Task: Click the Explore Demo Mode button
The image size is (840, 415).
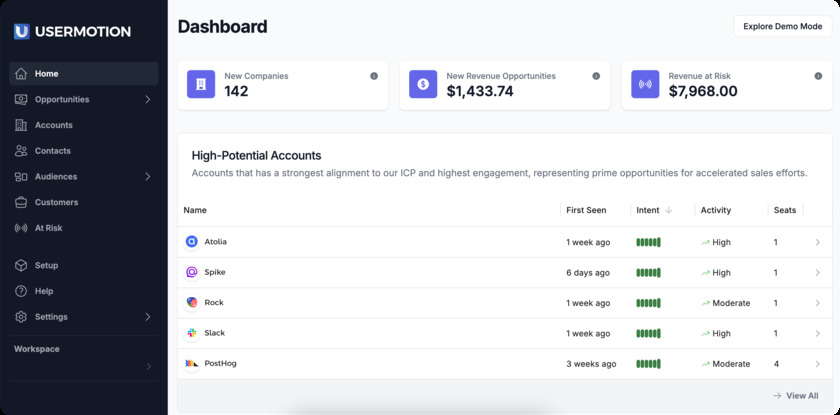Action: point(782,26)
